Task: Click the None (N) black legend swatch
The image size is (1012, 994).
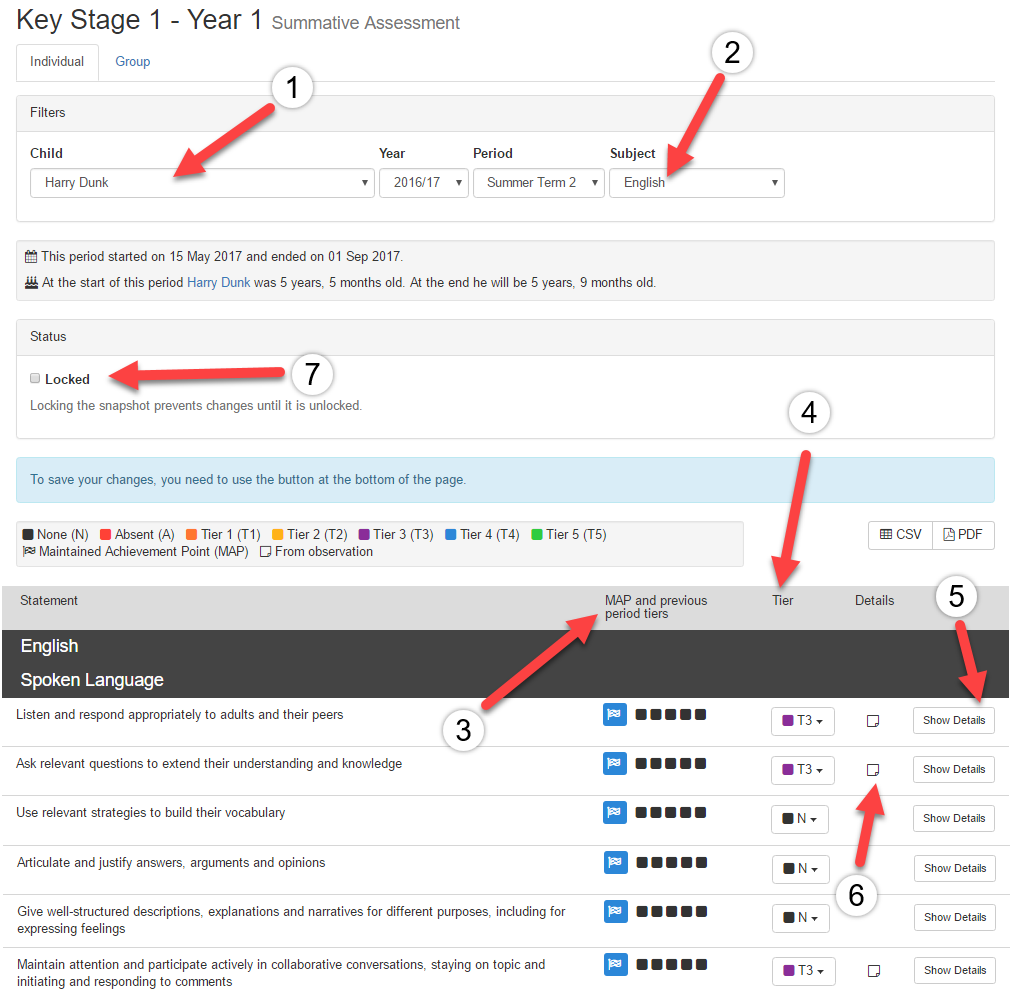Action: (x=28, y=534)
